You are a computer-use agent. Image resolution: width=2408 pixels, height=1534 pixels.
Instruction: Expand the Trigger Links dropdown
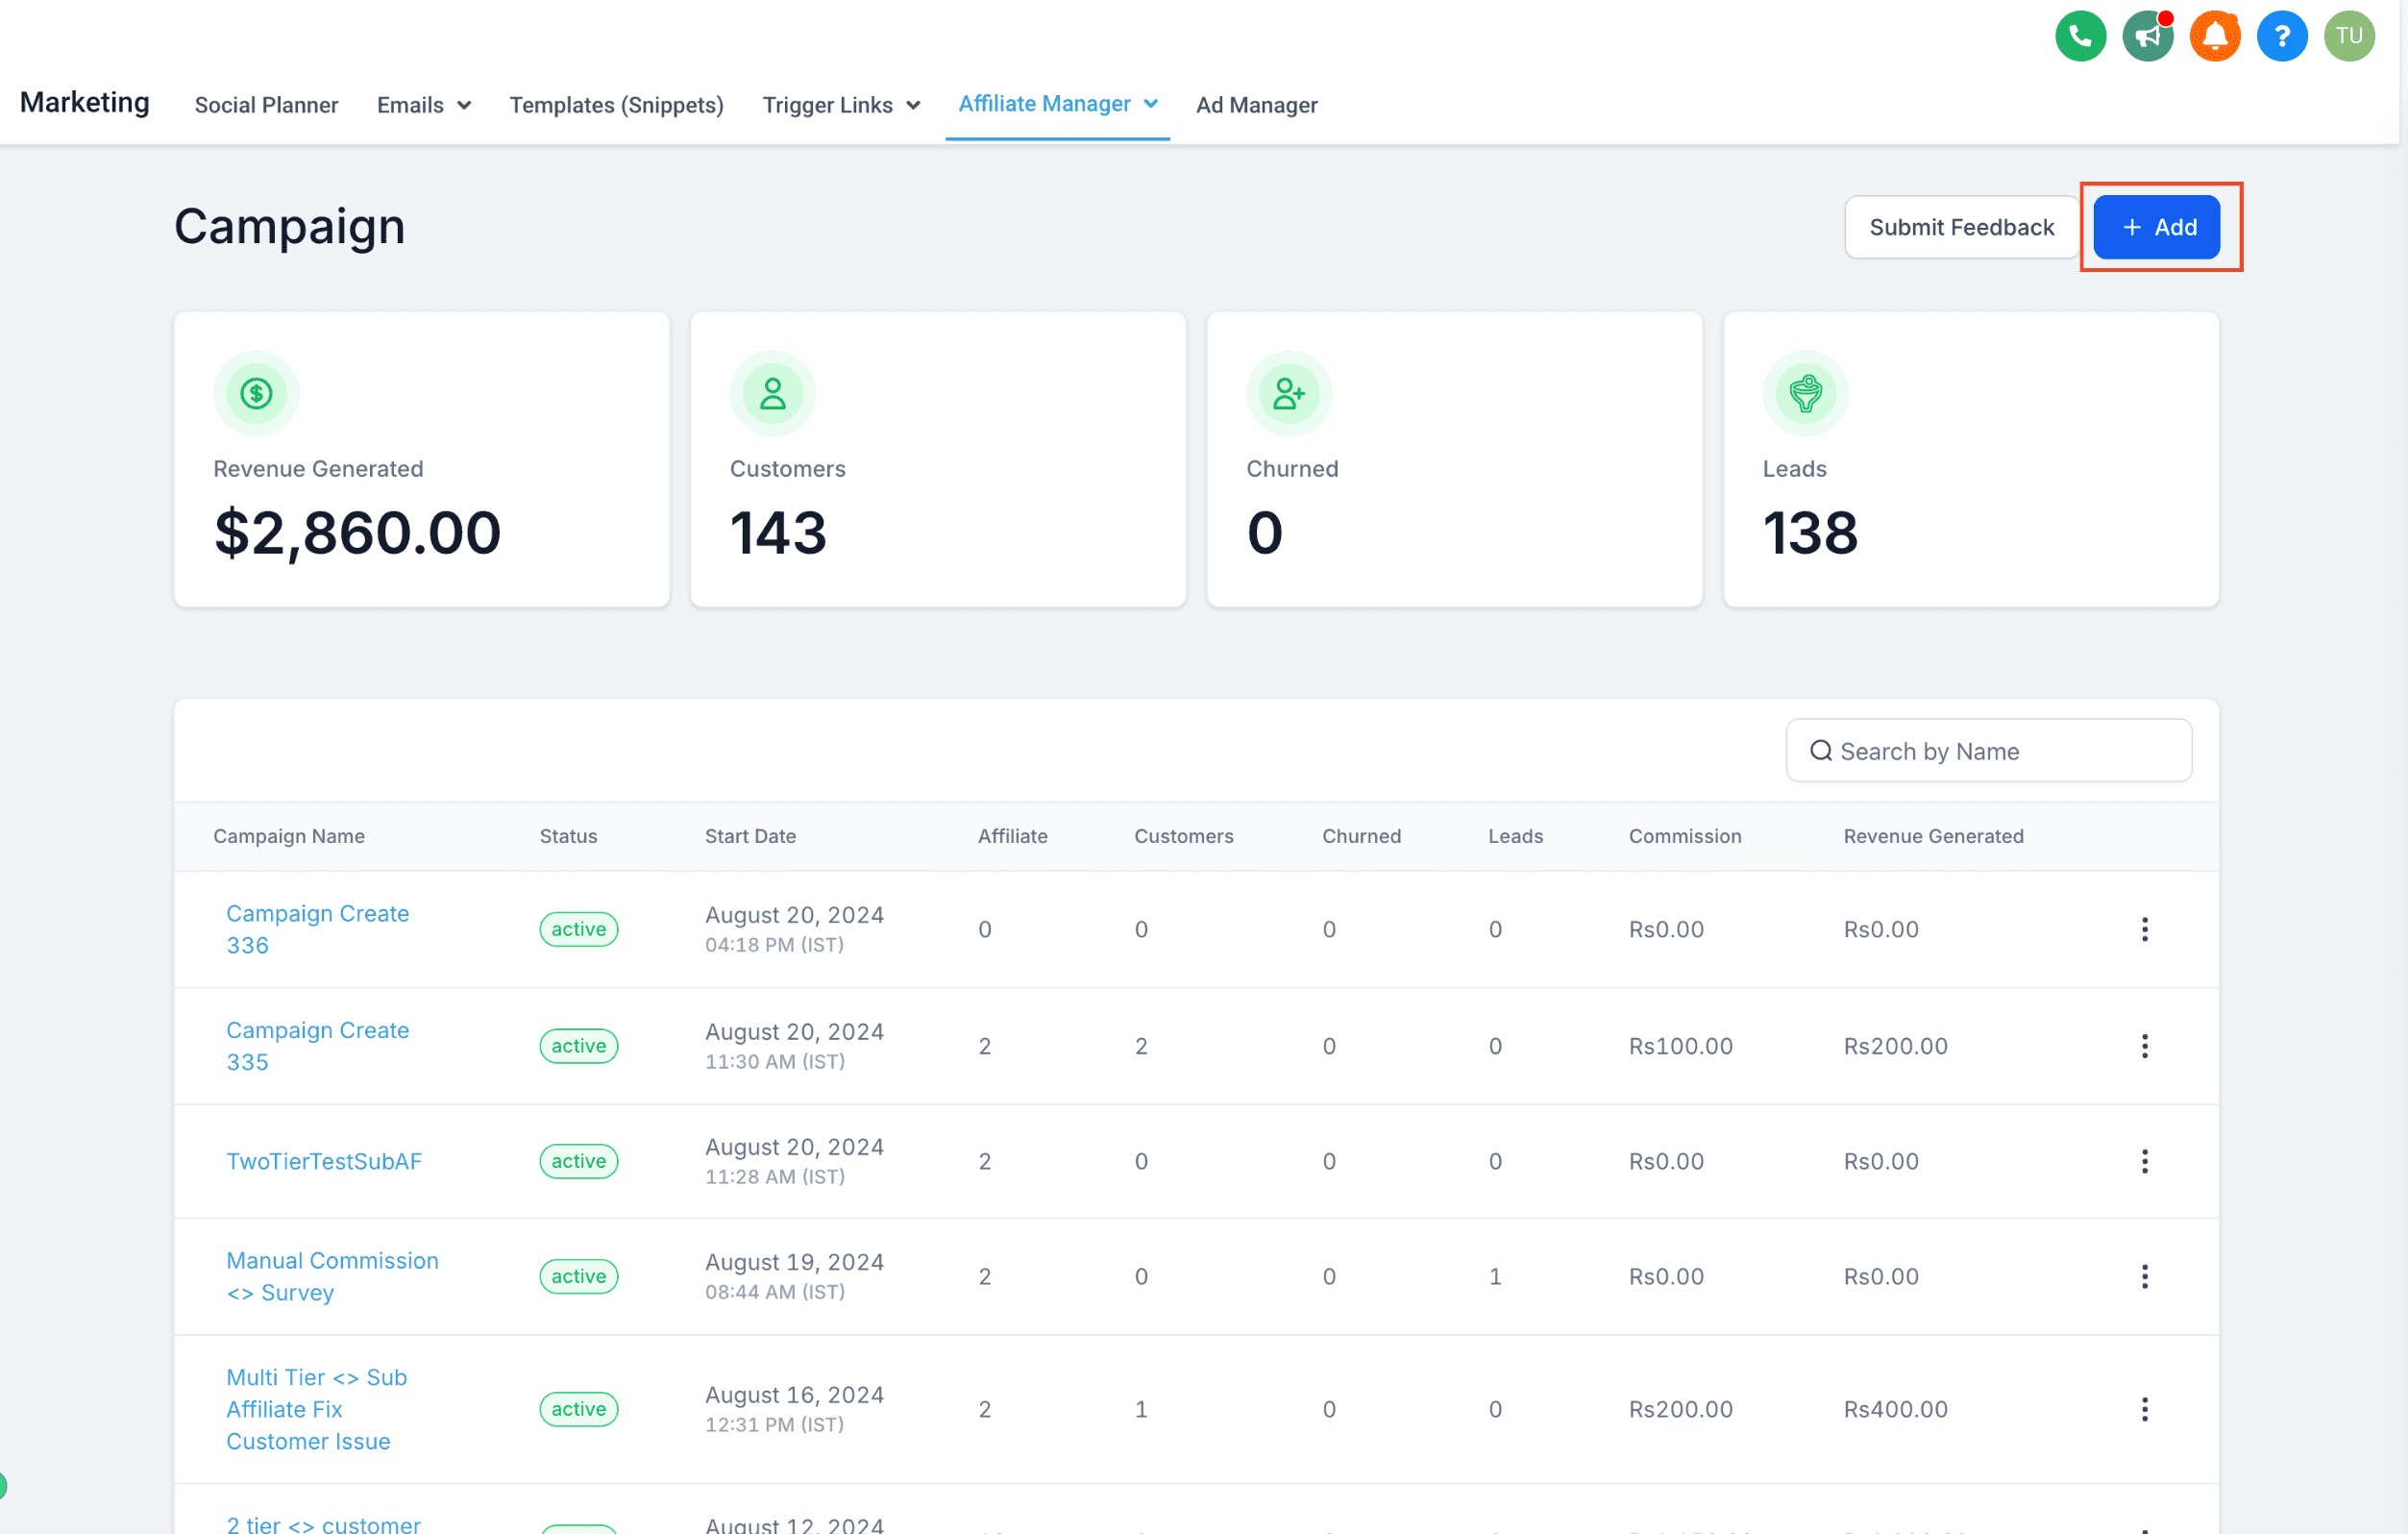pyautogui.click(x=841, y=105)
